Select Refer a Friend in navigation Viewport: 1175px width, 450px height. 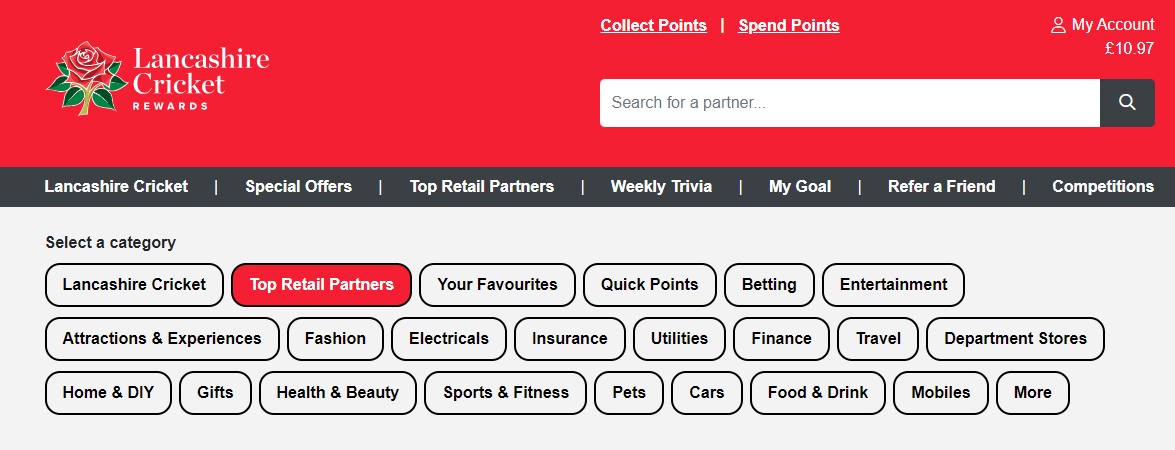(x=941, y=186)
